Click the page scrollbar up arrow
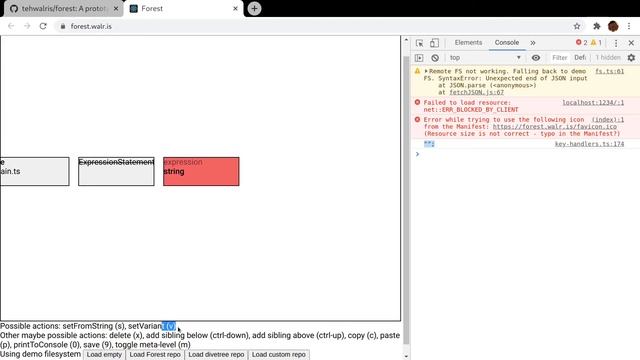 406,40
